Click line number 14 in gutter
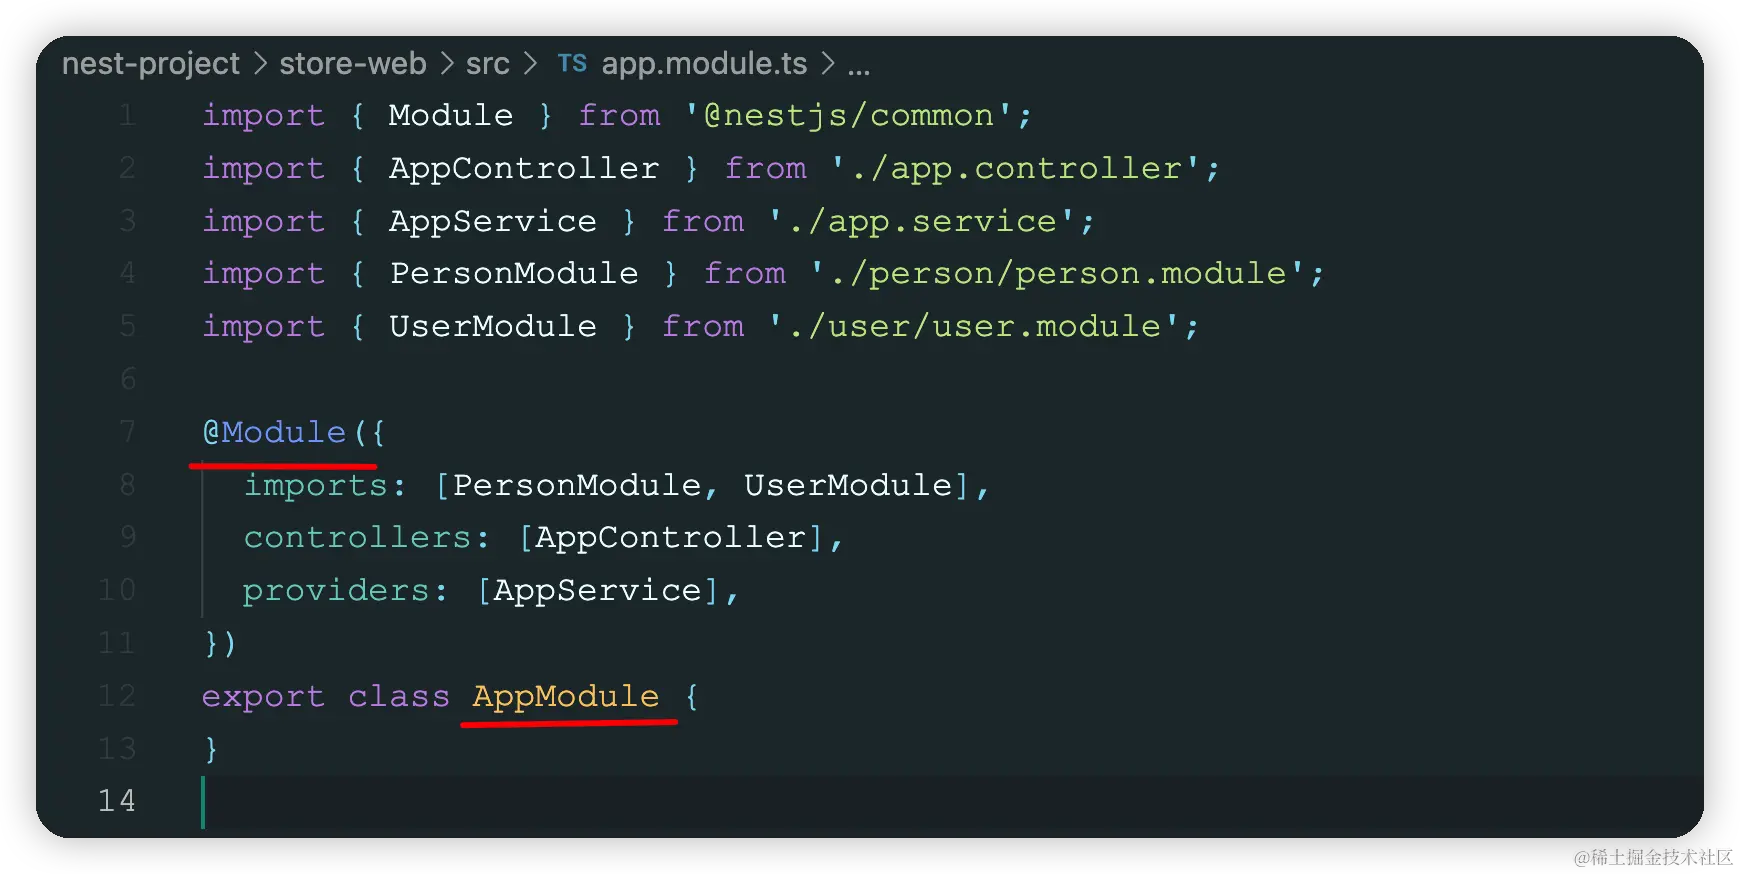 click(x=117, y=801)
